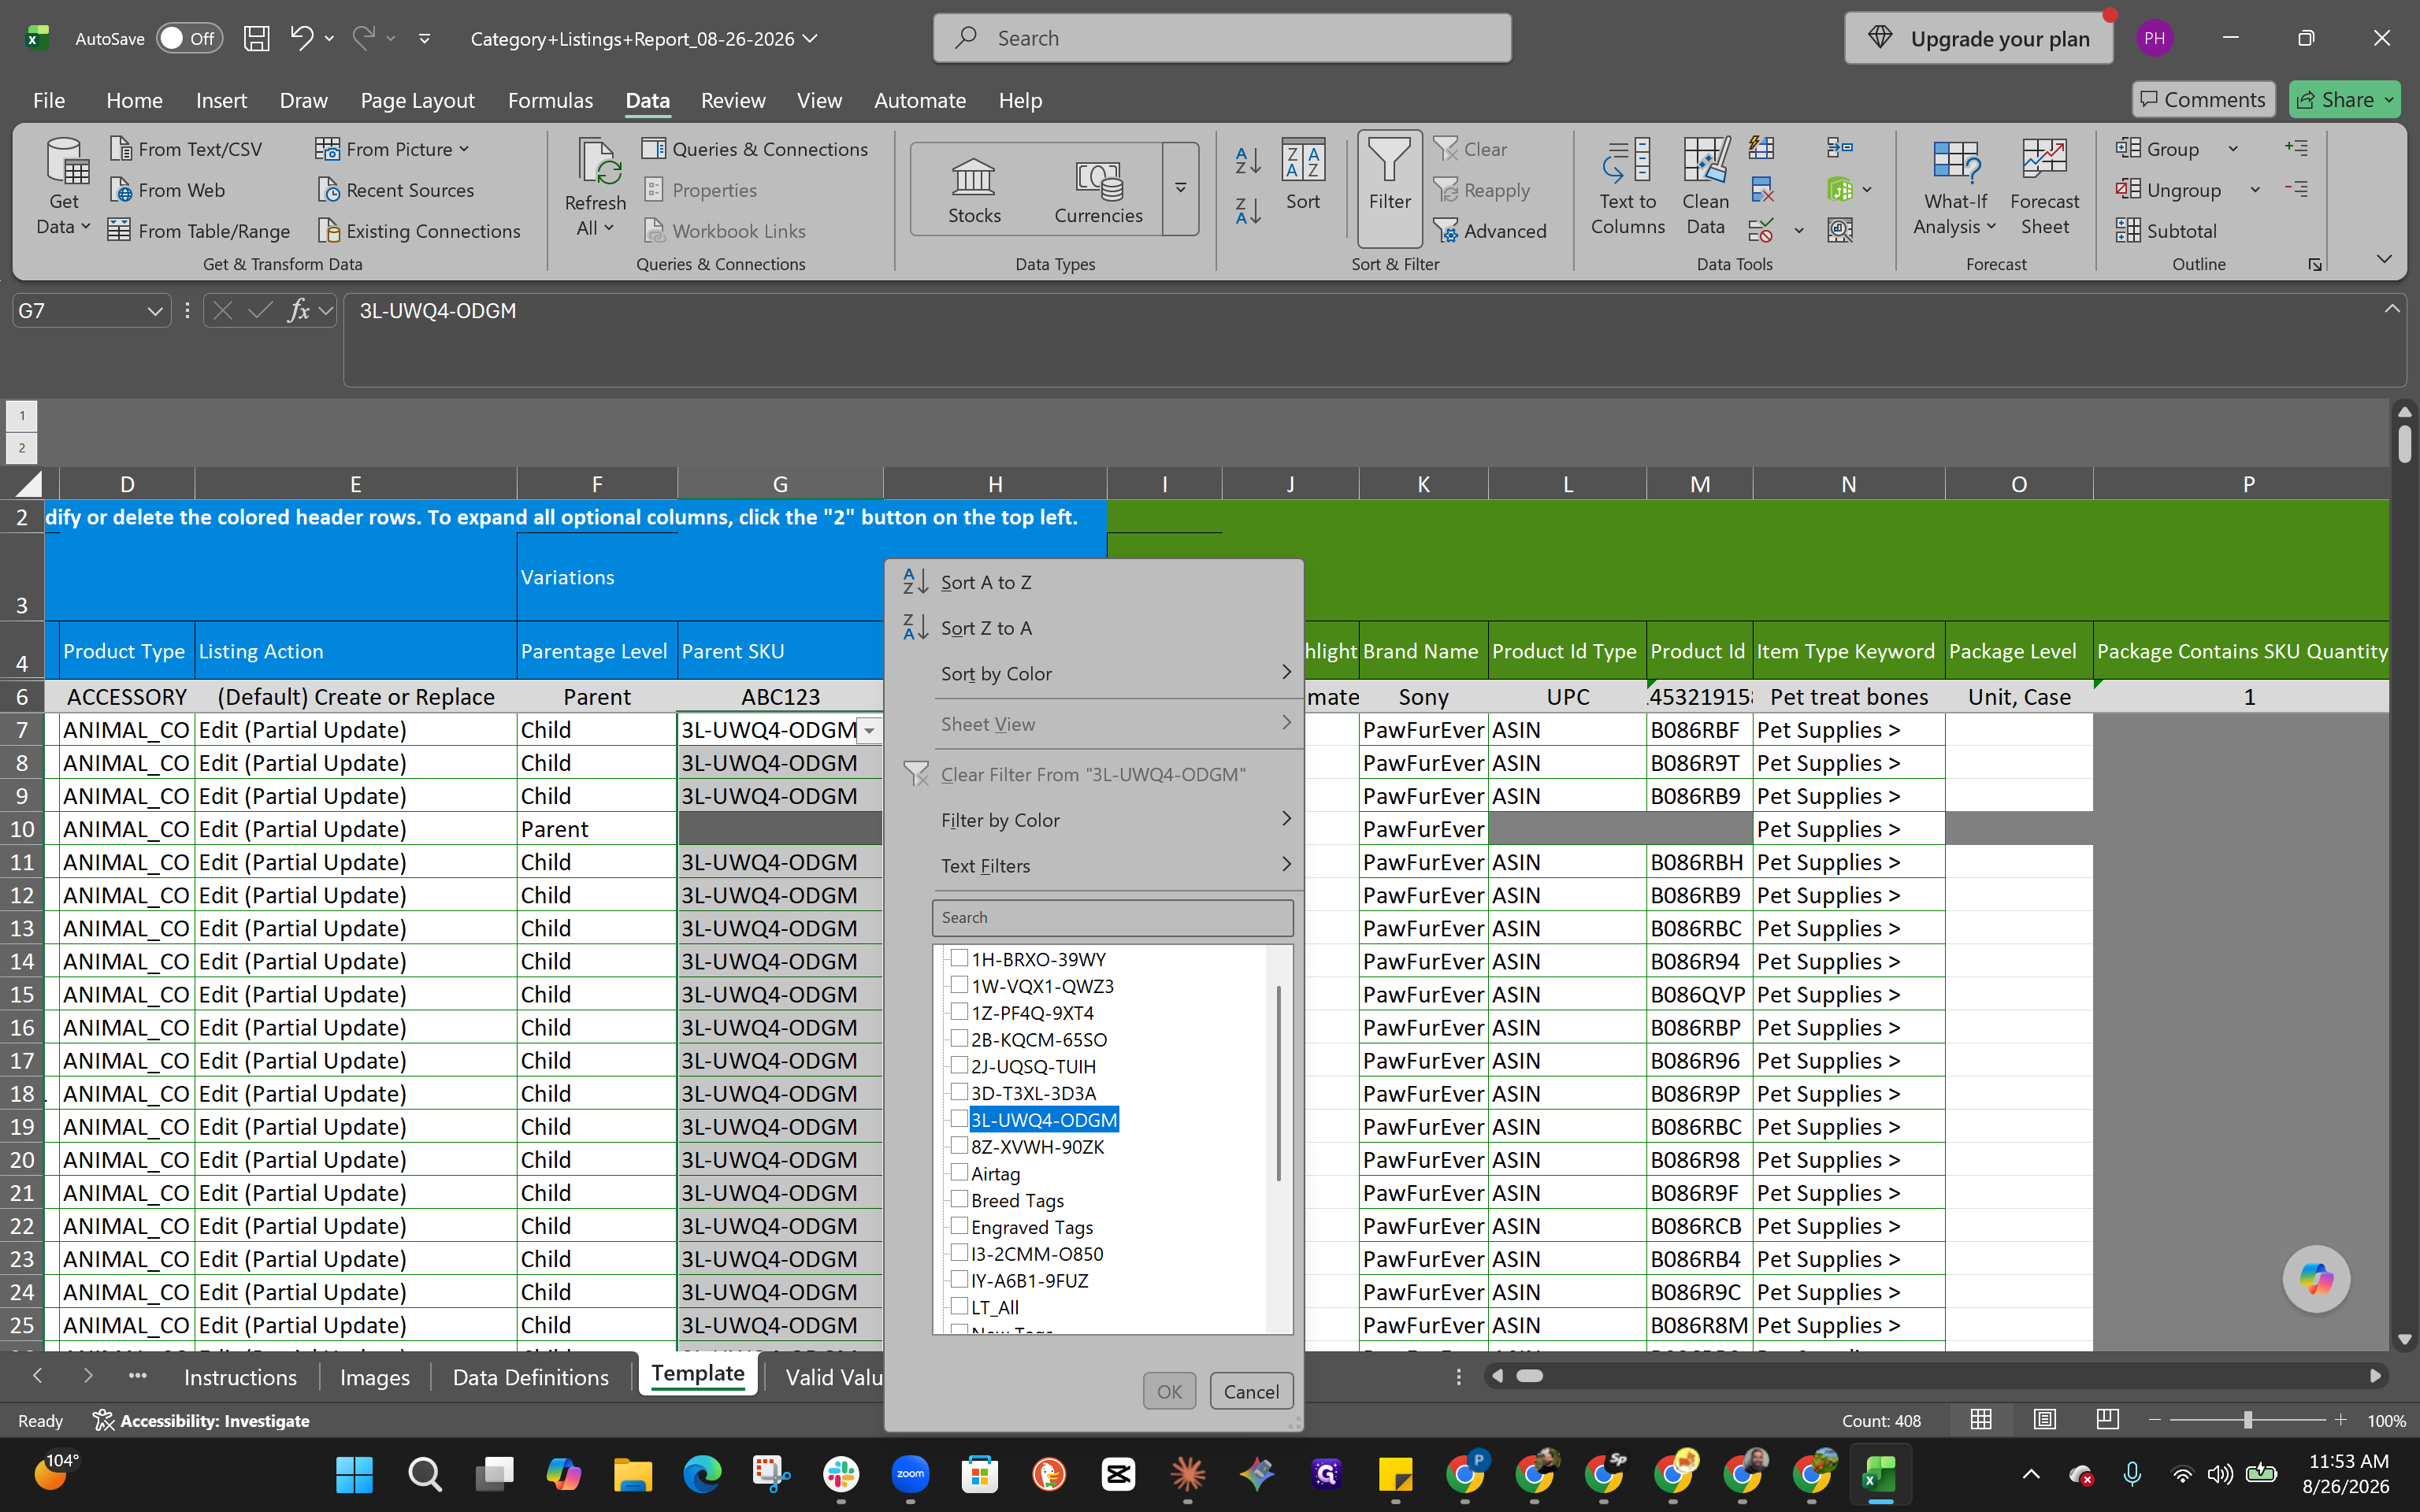Check the 1W-VQX1-QWZ3 filter box
2420x1512 pixels.
tap(959, 985)
